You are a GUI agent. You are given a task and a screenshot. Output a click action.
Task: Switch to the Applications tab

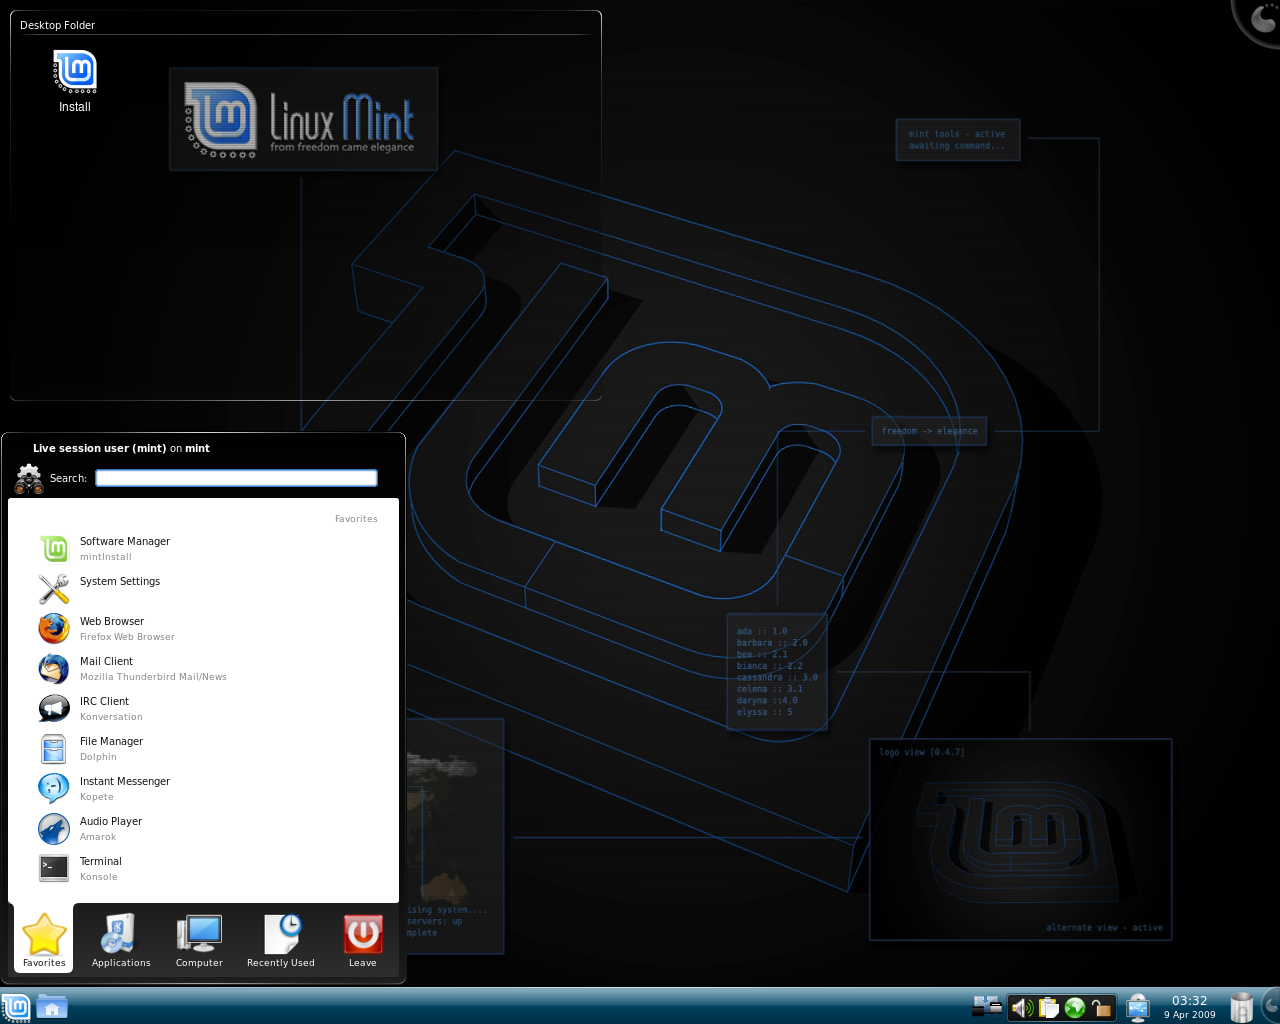[x=121, y=941]
